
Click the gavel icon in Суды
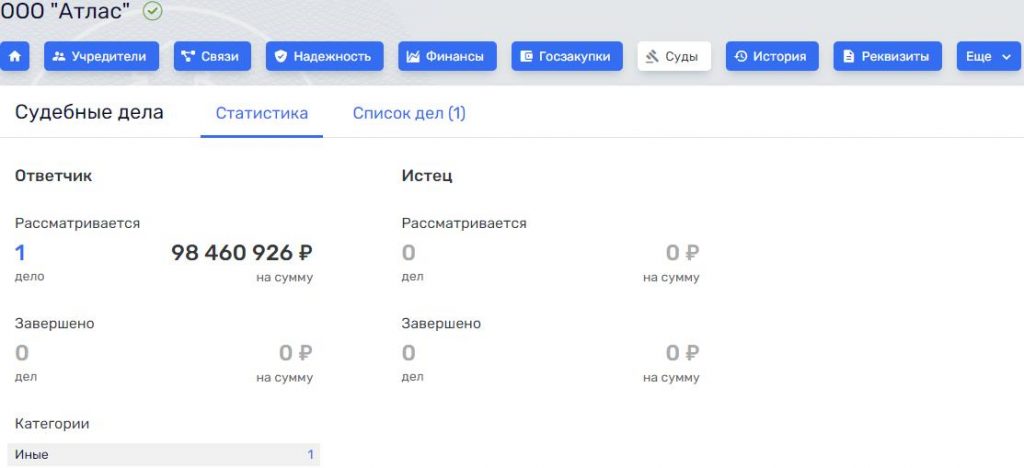click(x=652, y=56)
